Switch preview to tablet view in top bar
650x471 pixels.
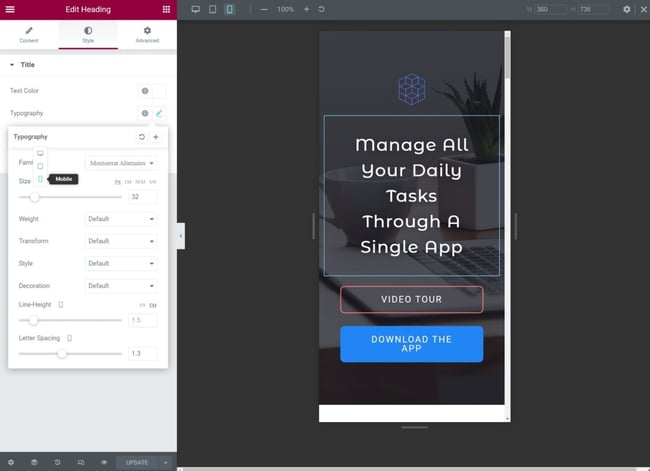pyautogui.click(x=212, y=9)
